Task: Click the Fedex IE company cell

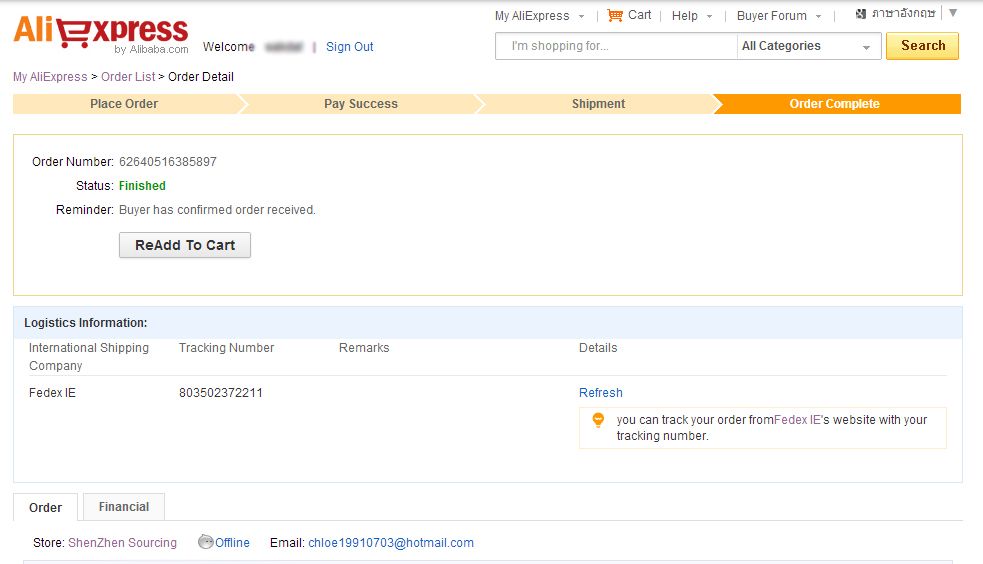Action: pos(52,393)
